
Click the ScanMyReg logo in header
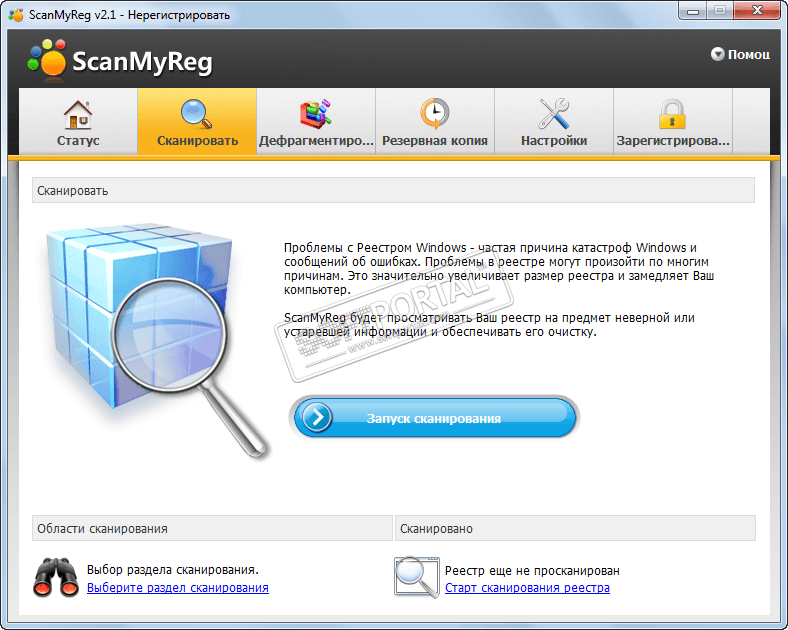[x=120, y=59]
